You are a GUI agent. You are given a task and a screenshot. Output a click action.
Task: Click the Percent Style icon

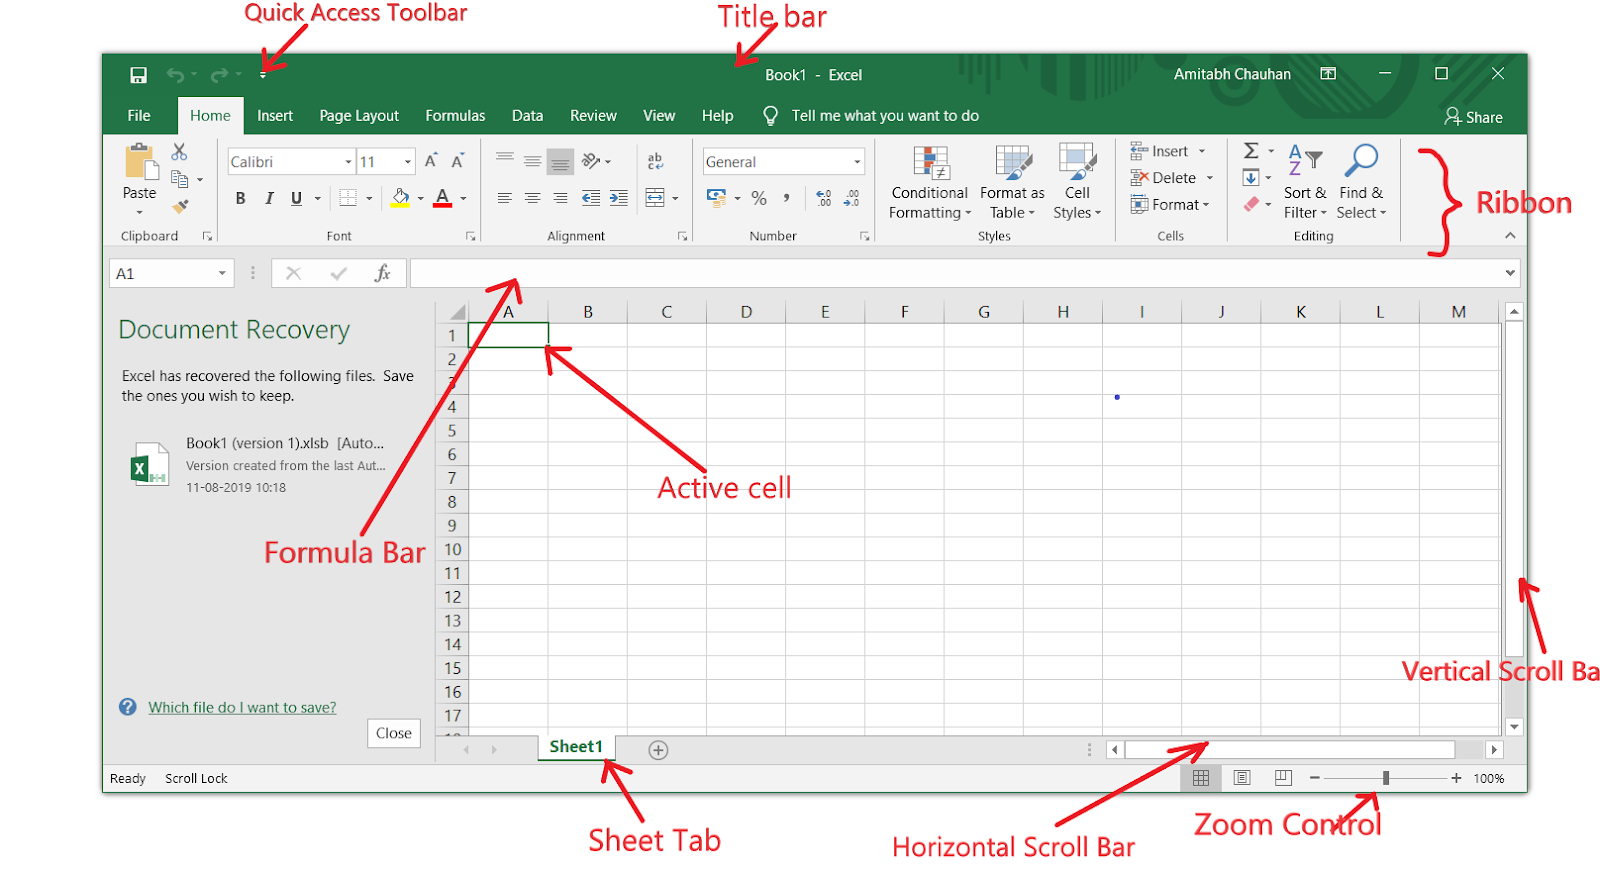759,198
